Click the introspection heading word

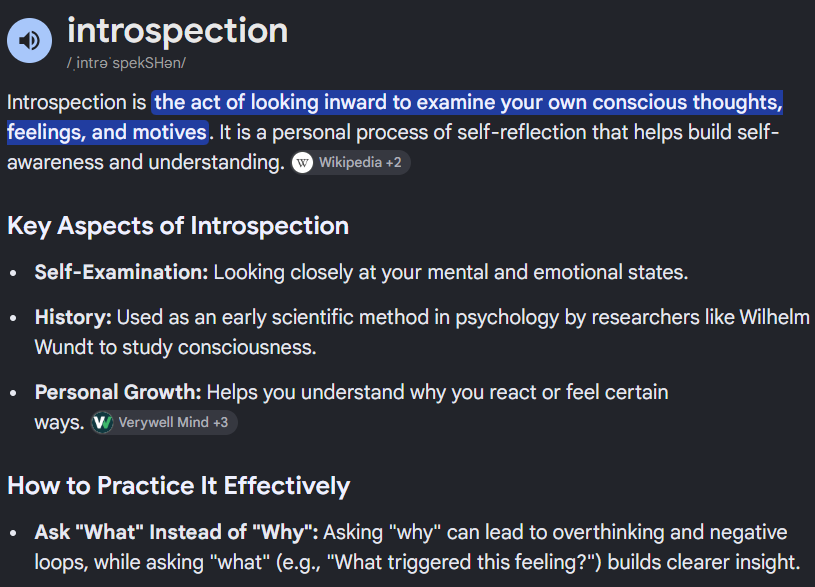pyautogui.click(x=177, y=31)
